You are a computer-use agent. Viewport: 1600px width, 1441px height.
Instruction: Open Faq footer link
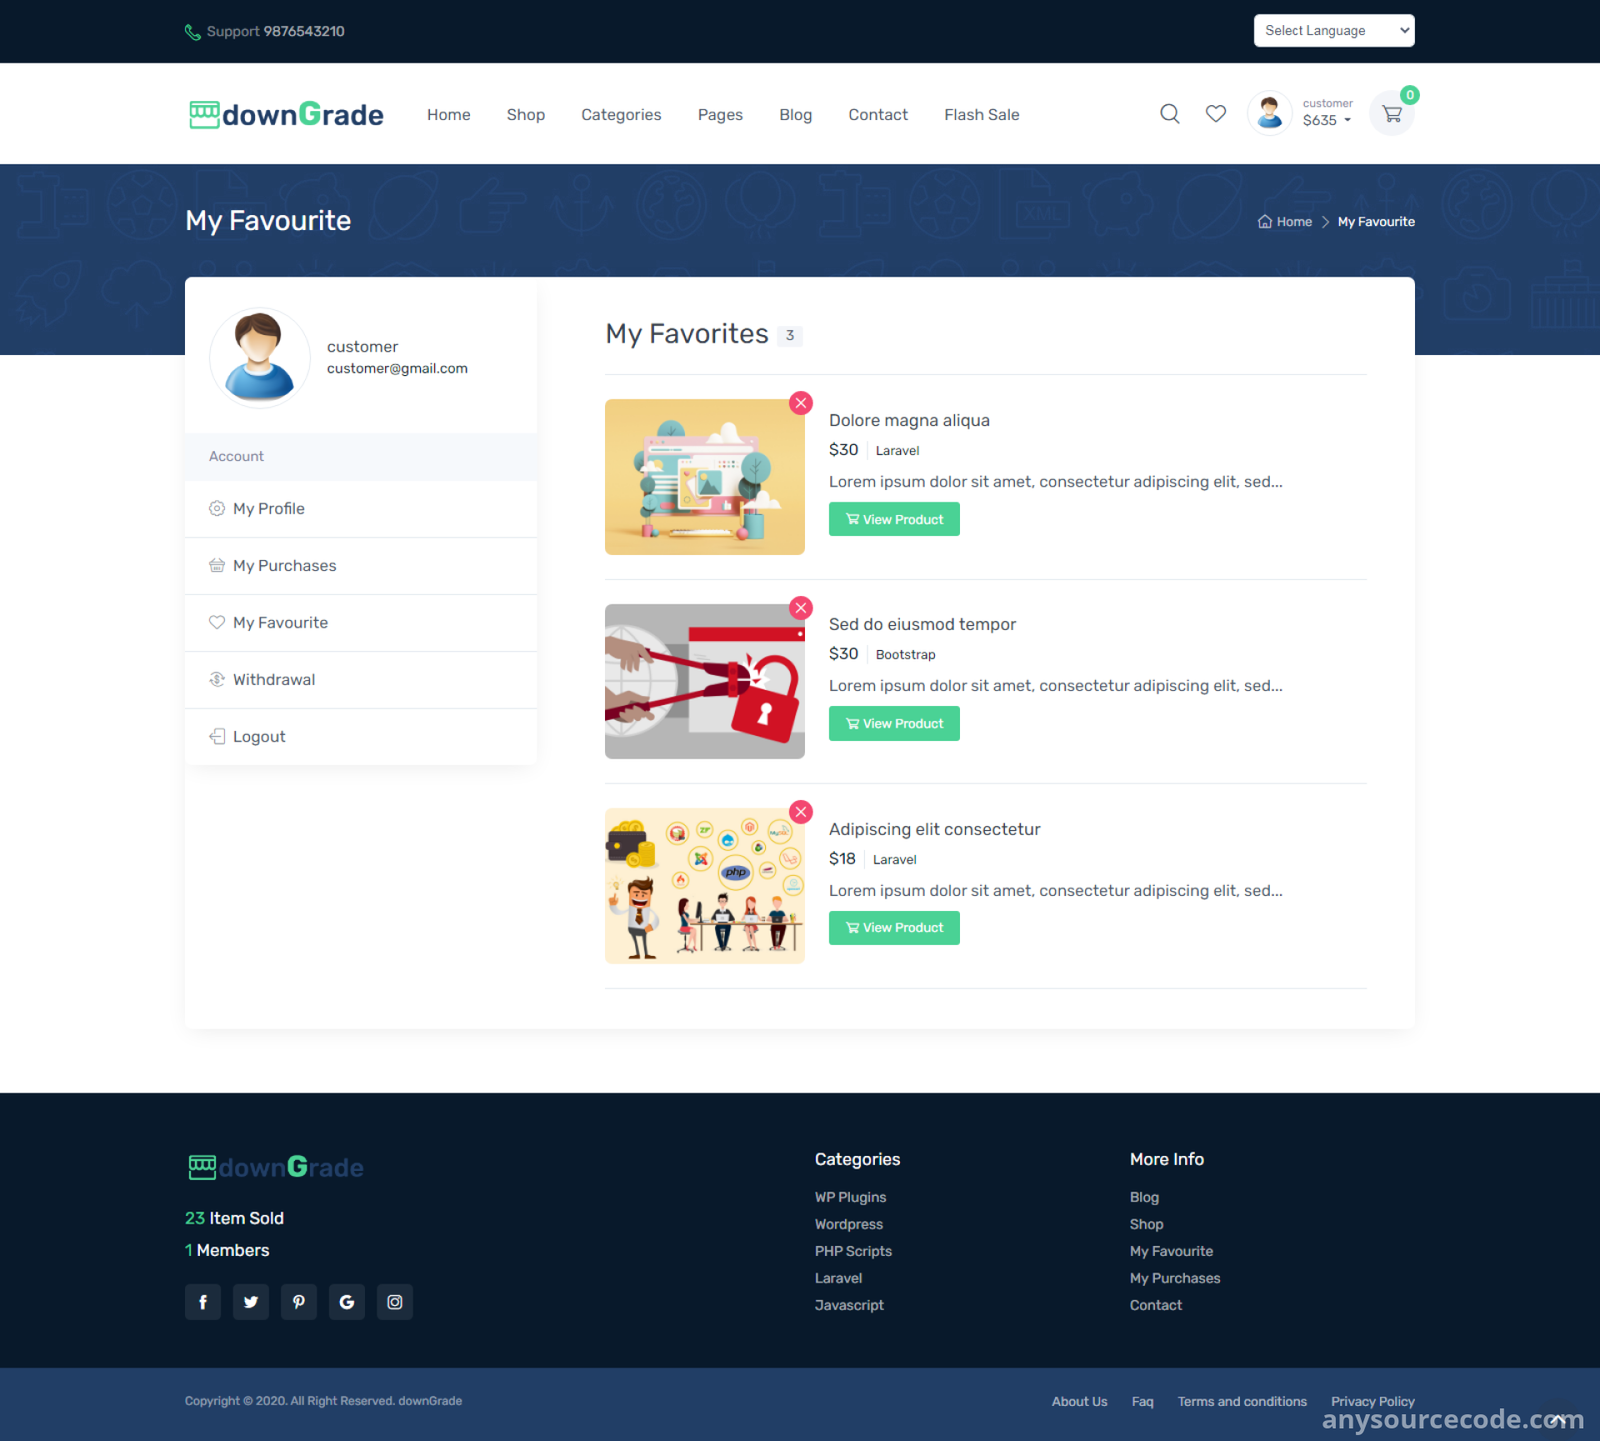point(1142,1401)
